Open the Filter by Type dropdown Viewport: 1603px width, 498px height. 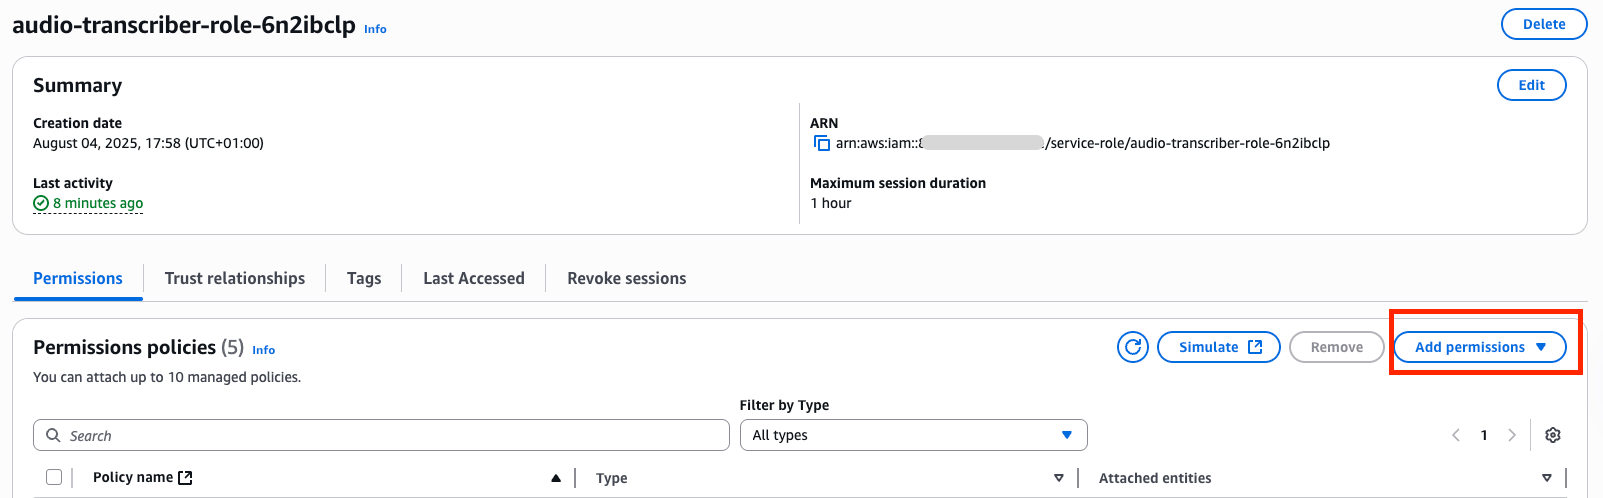(913, 435)
